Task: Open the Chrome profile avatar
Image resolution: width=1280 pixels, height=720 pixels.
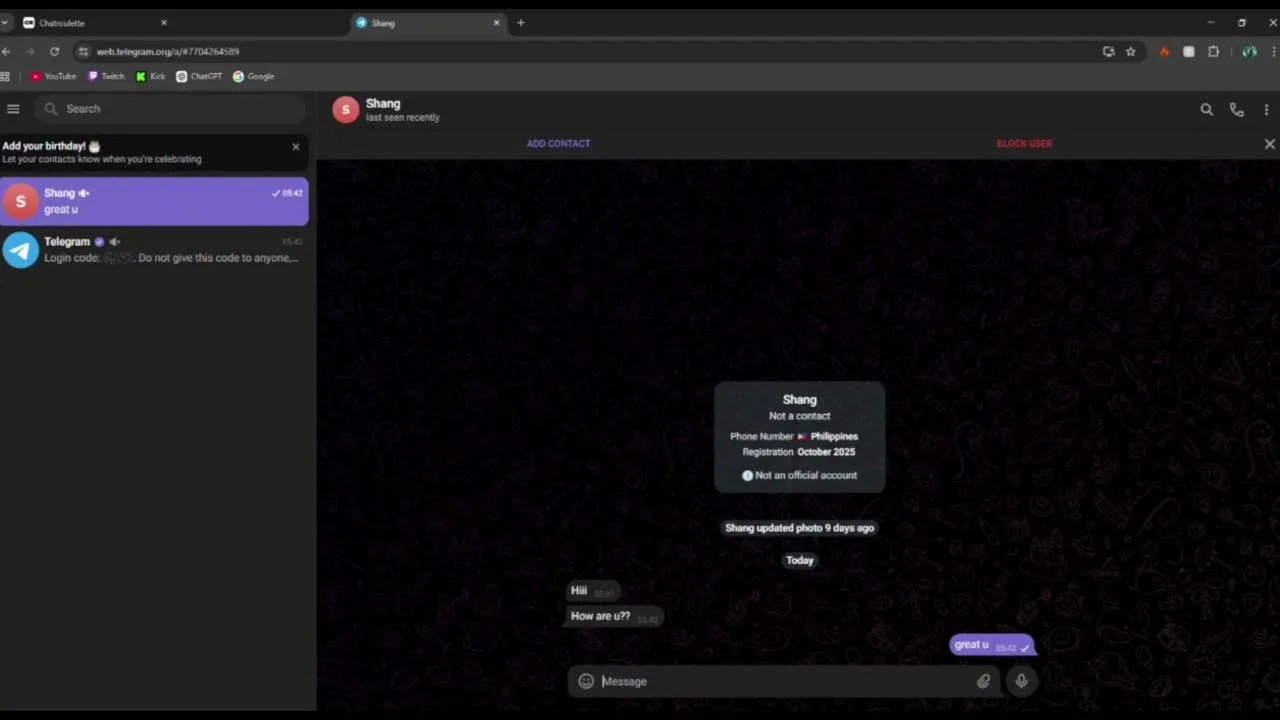Action: (x=1249, y=52)
